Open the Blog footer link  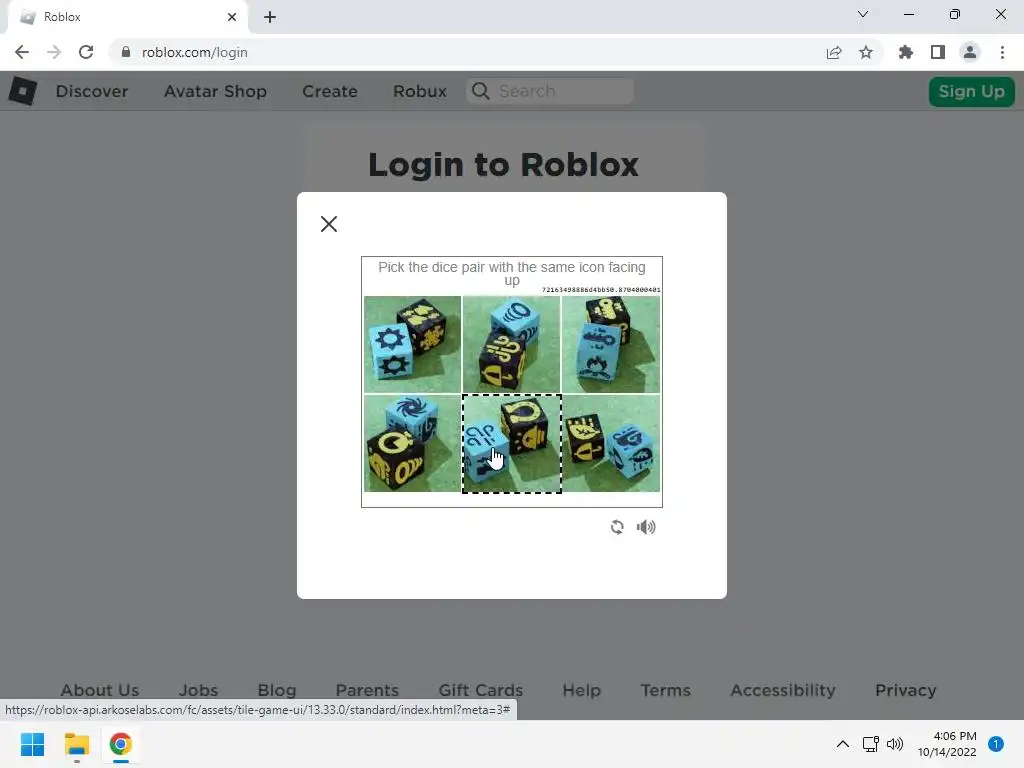click(277, 690)
